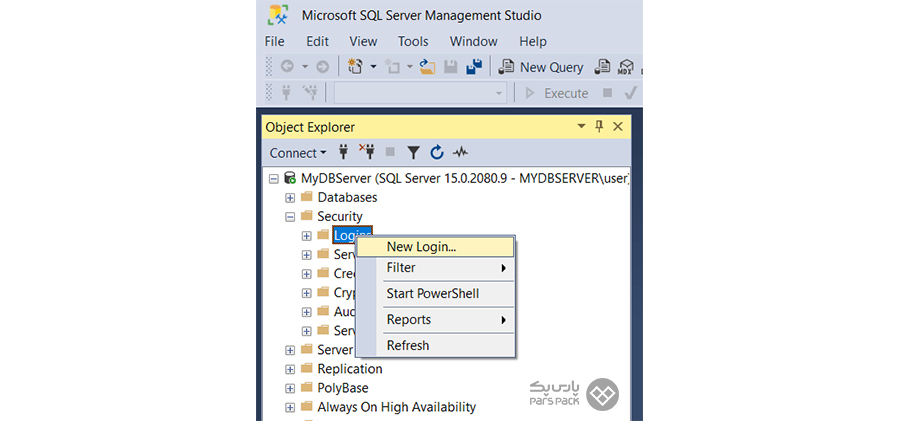This screenshot has height=421, width=900.
Task: Click the Analysis Services MDX Query icon
Action: tap(625, 67)
